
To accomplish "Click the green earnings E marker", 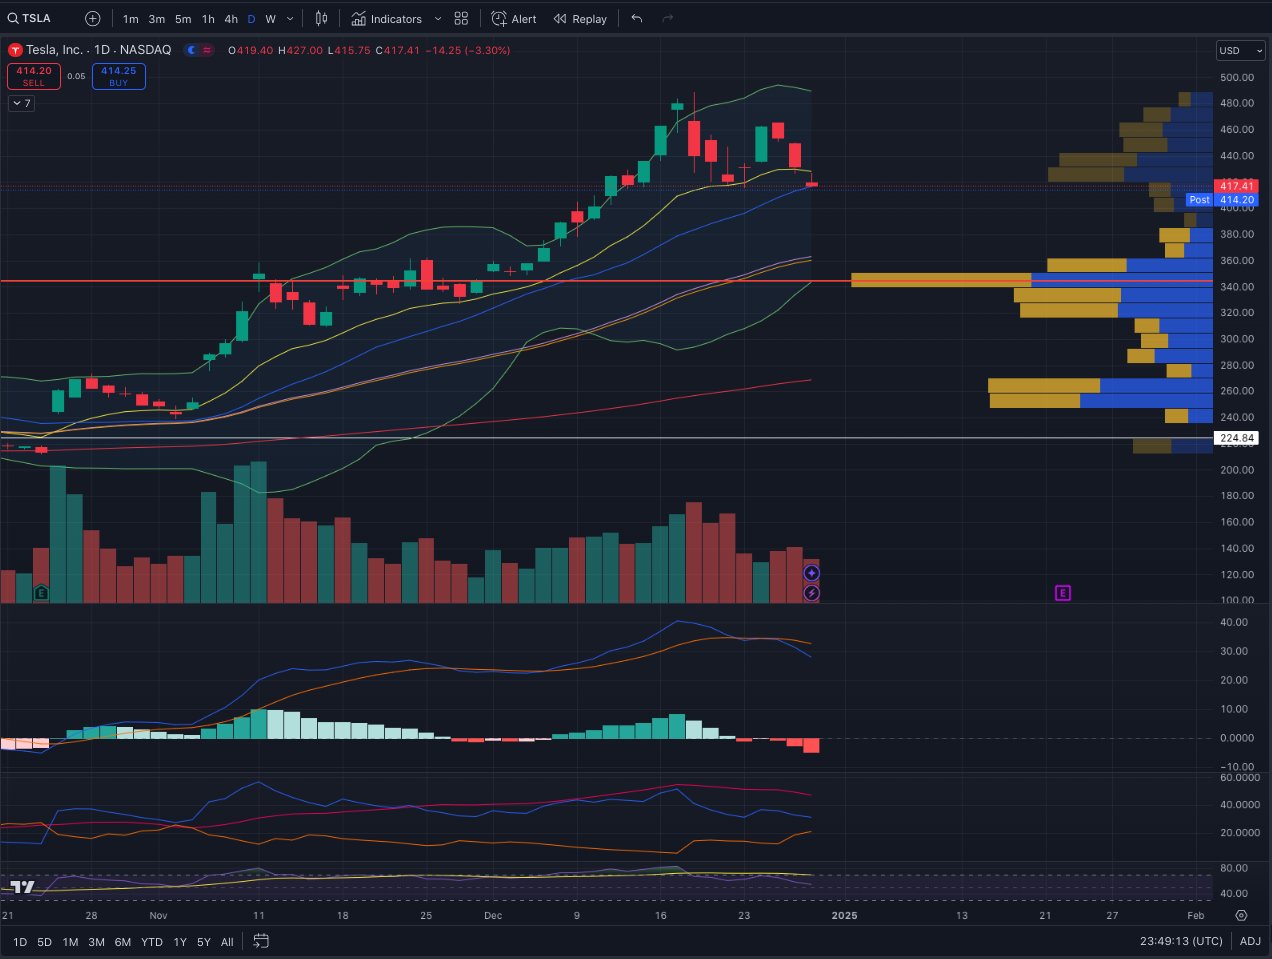I will point(41,593).
